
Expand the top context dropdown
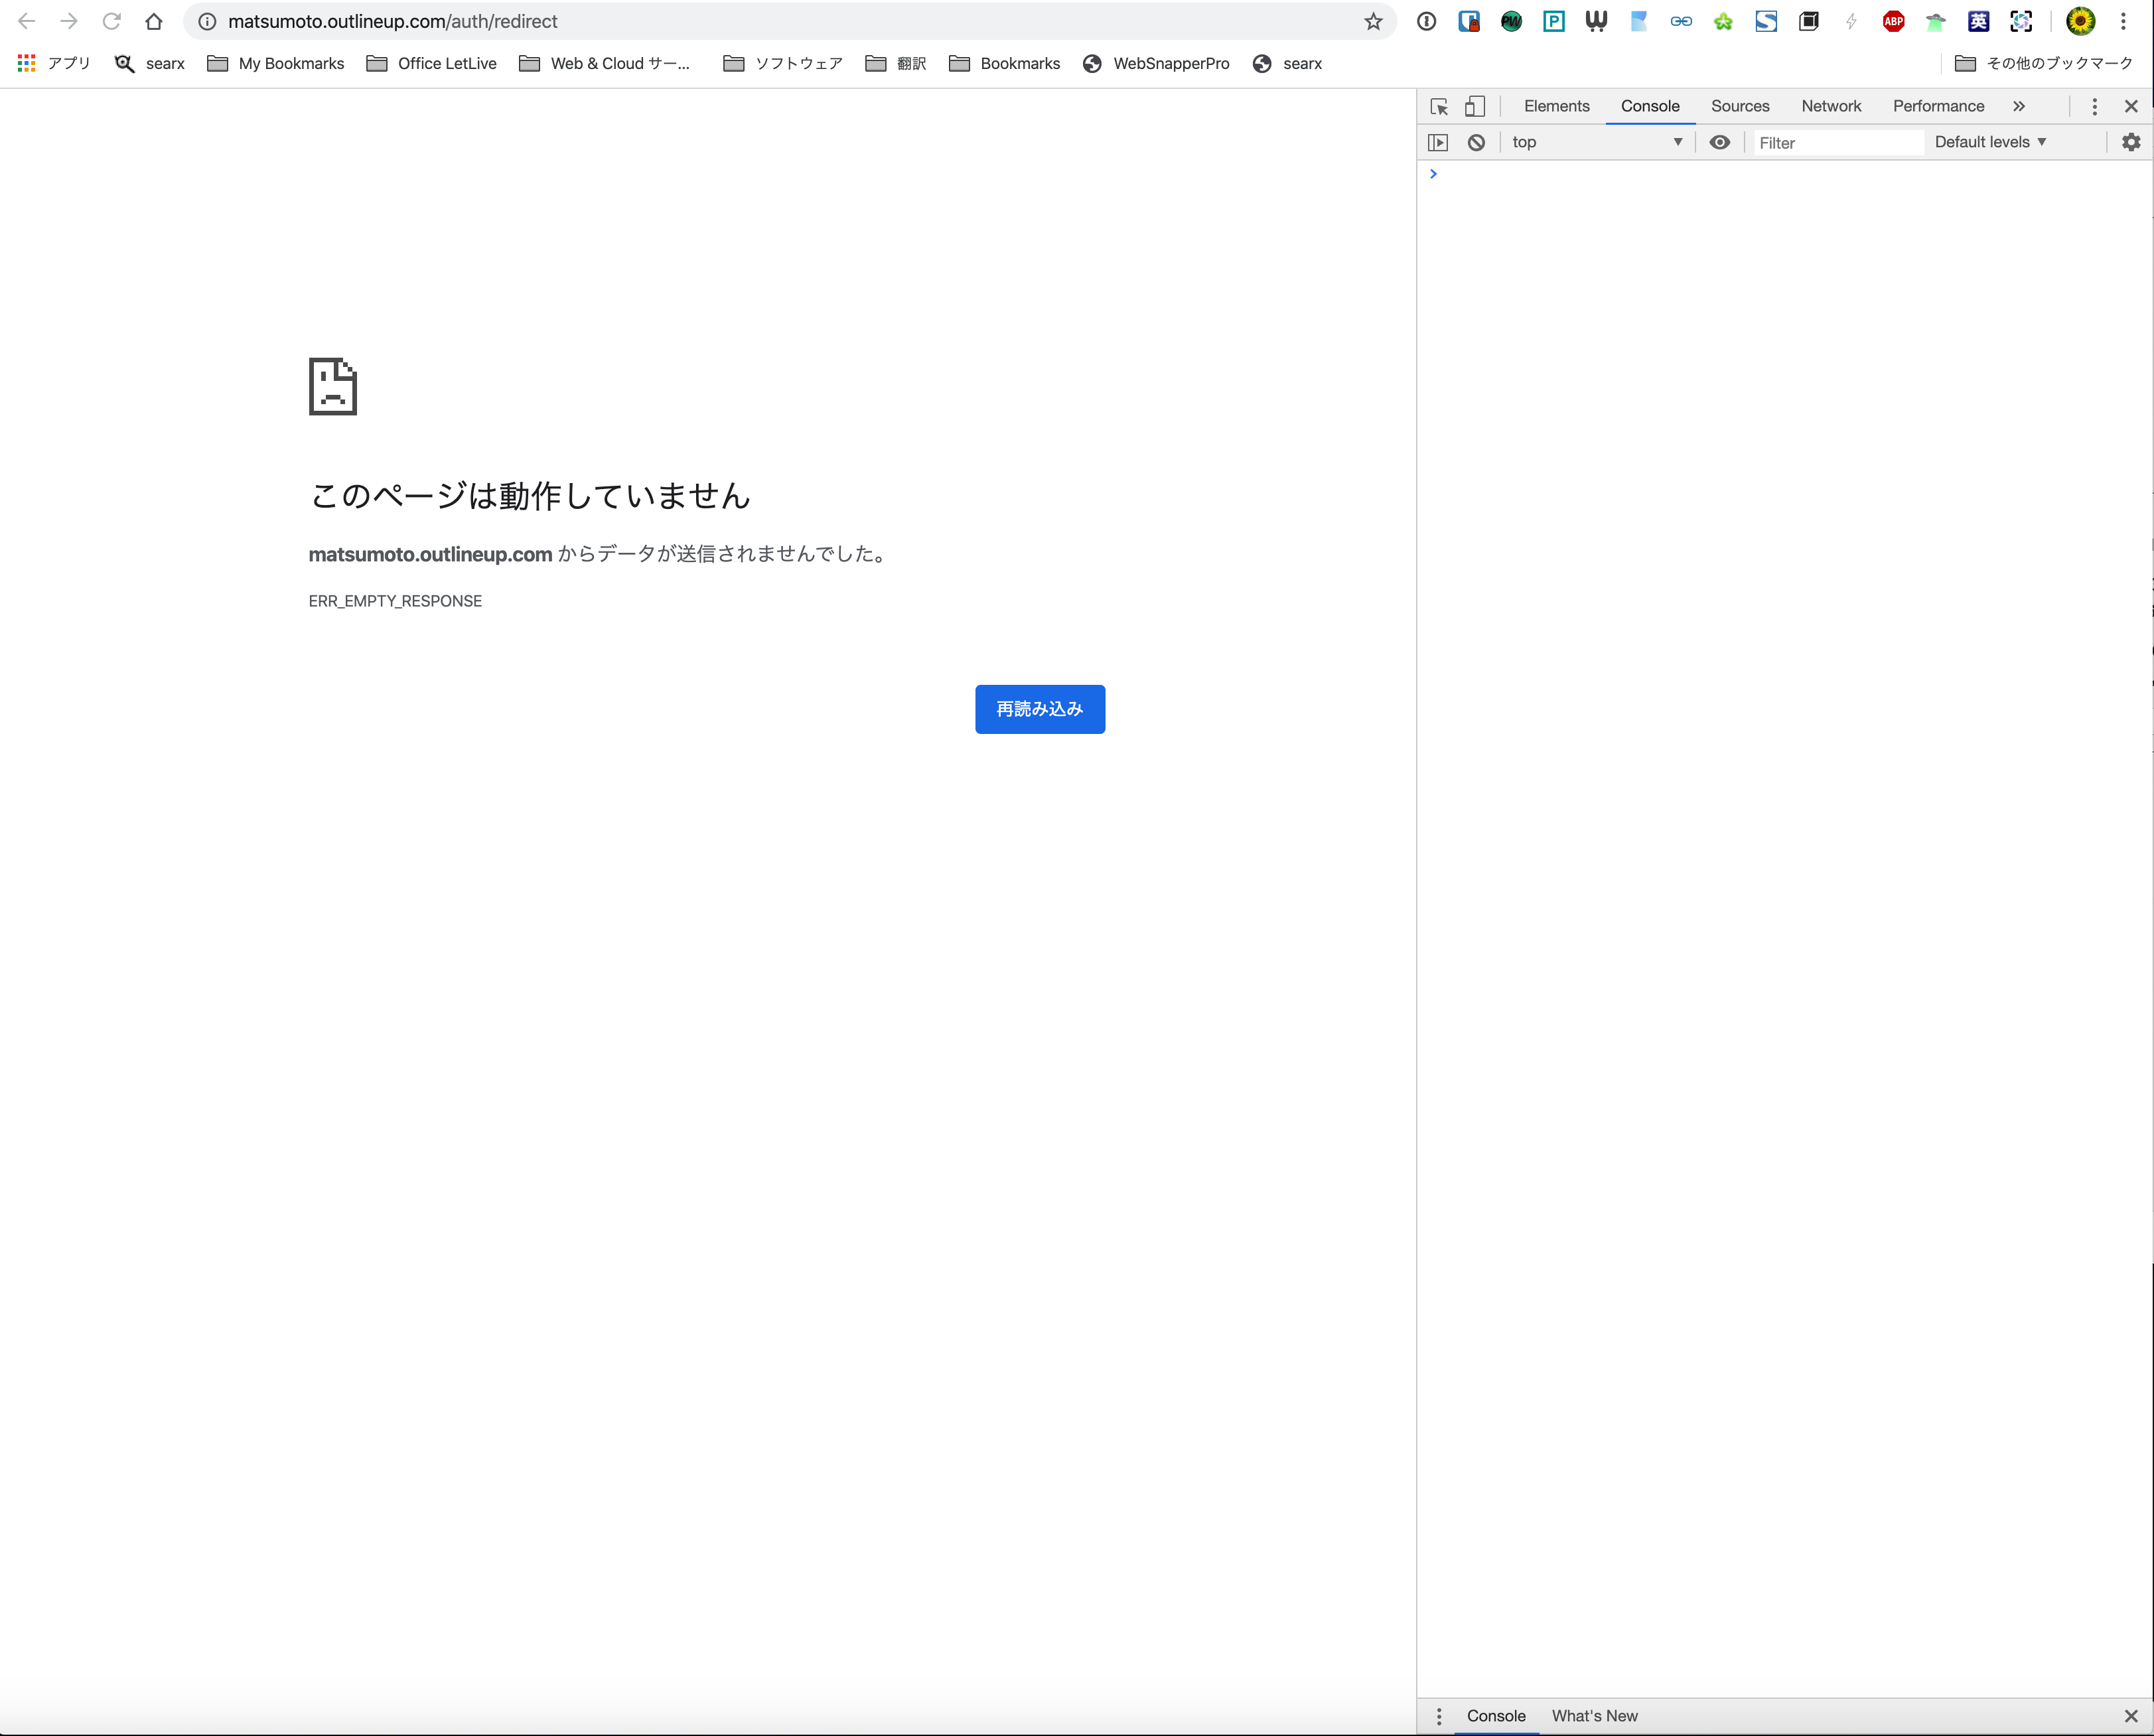[x=1596, y=142]
